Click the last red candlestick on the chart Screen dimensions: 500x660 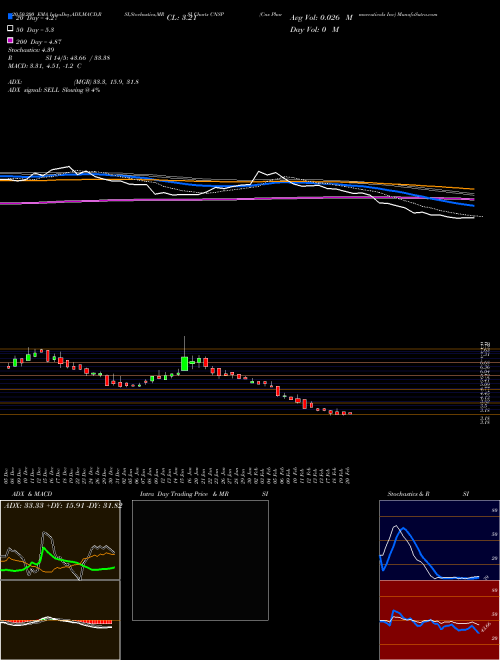pos(350,413)
